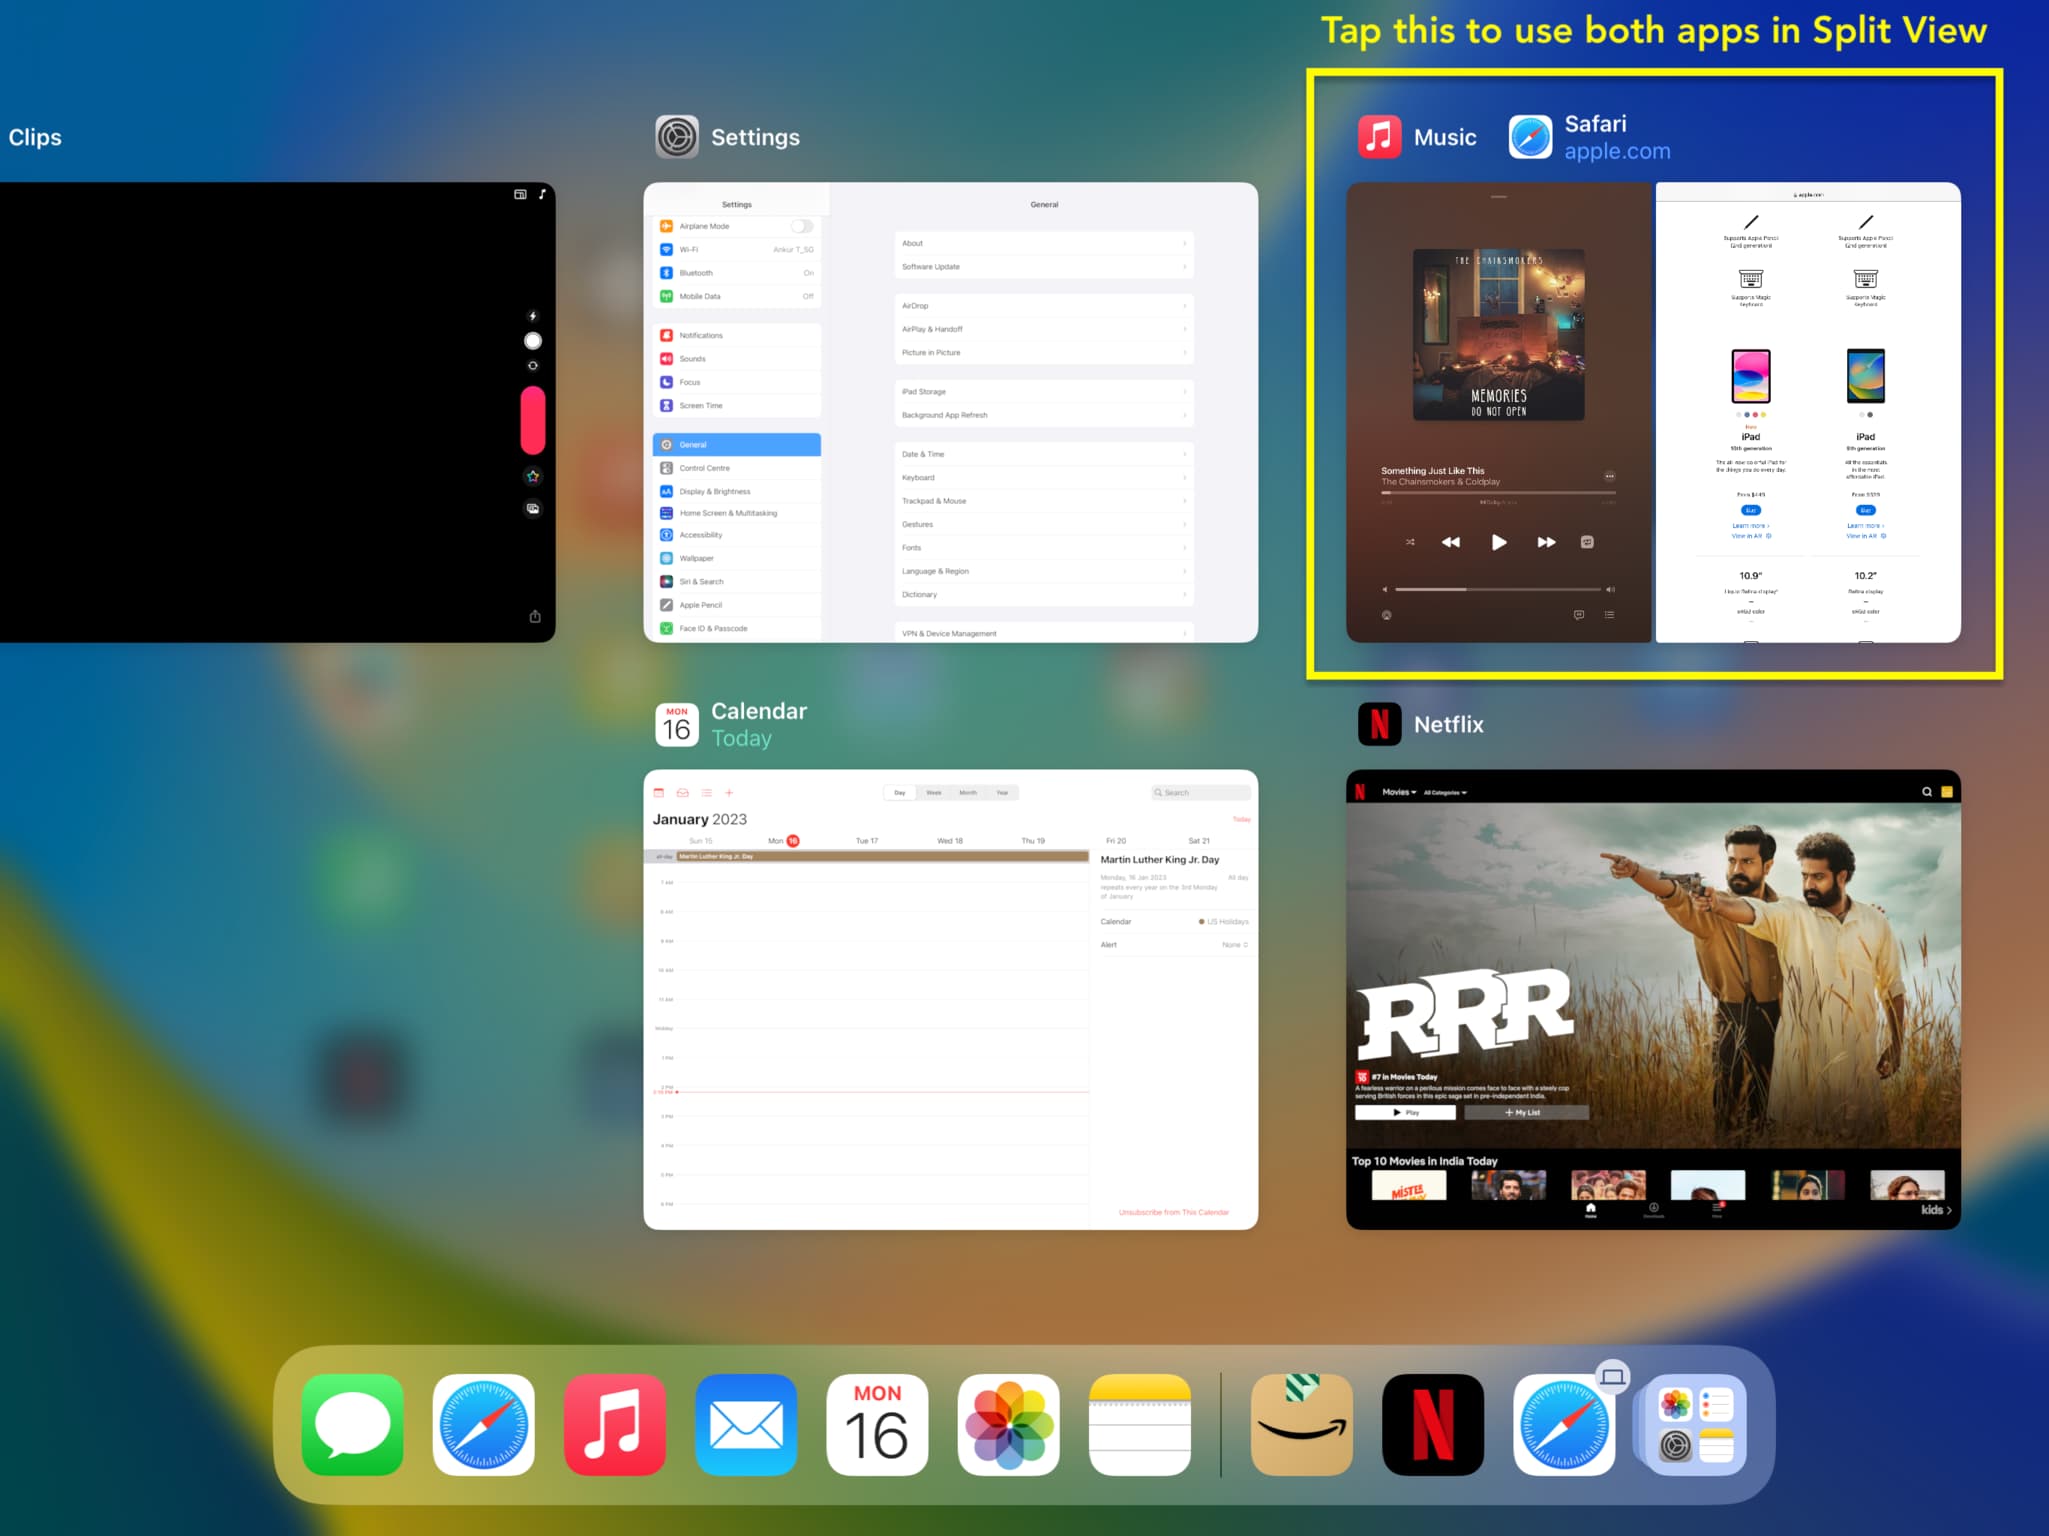Screen dimensions: 2049x1536
Task: Tap the Netflix N icon above Netflix card
Action: pyautogui.click(x=1380, y=724)
